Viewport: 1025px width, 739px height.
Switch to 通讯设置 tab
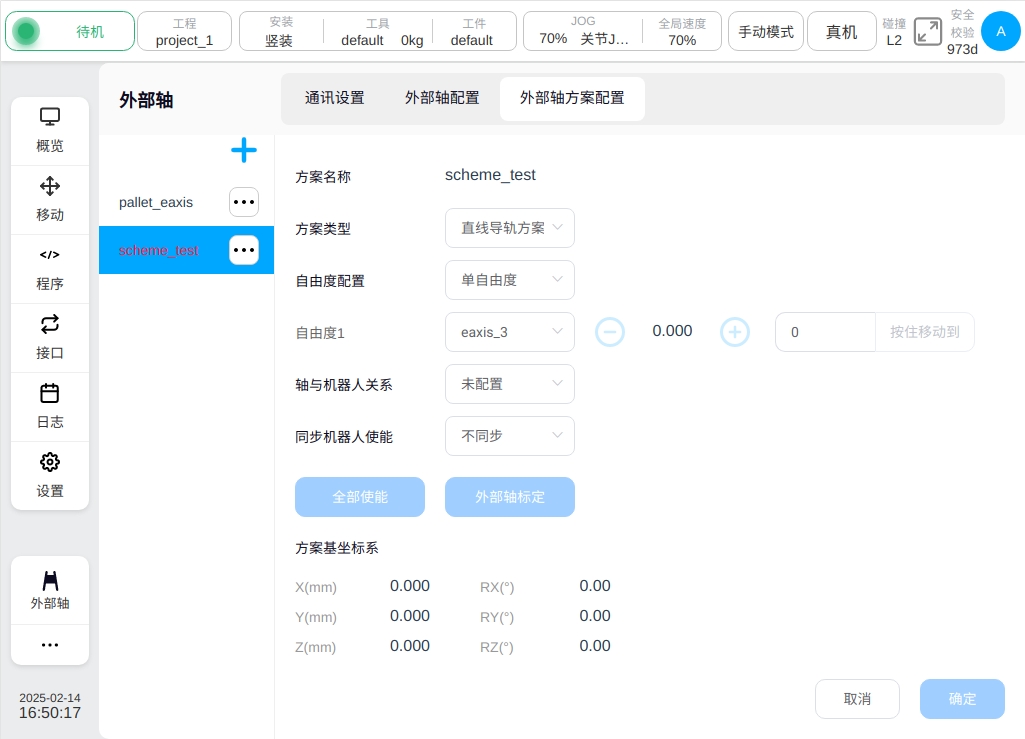(335, 98)
